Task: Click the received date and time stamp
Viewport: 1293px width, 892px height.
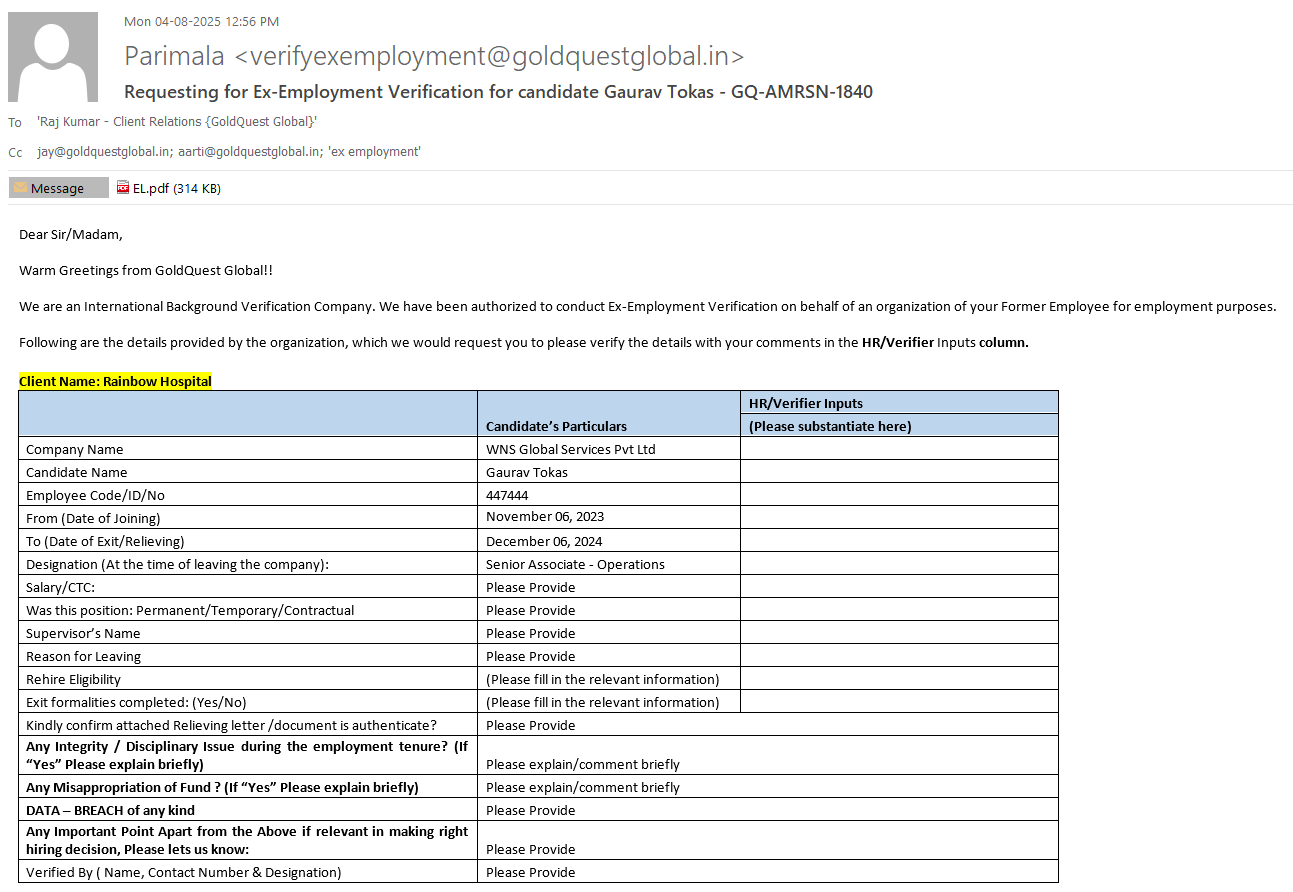Action: pos(201,21)
